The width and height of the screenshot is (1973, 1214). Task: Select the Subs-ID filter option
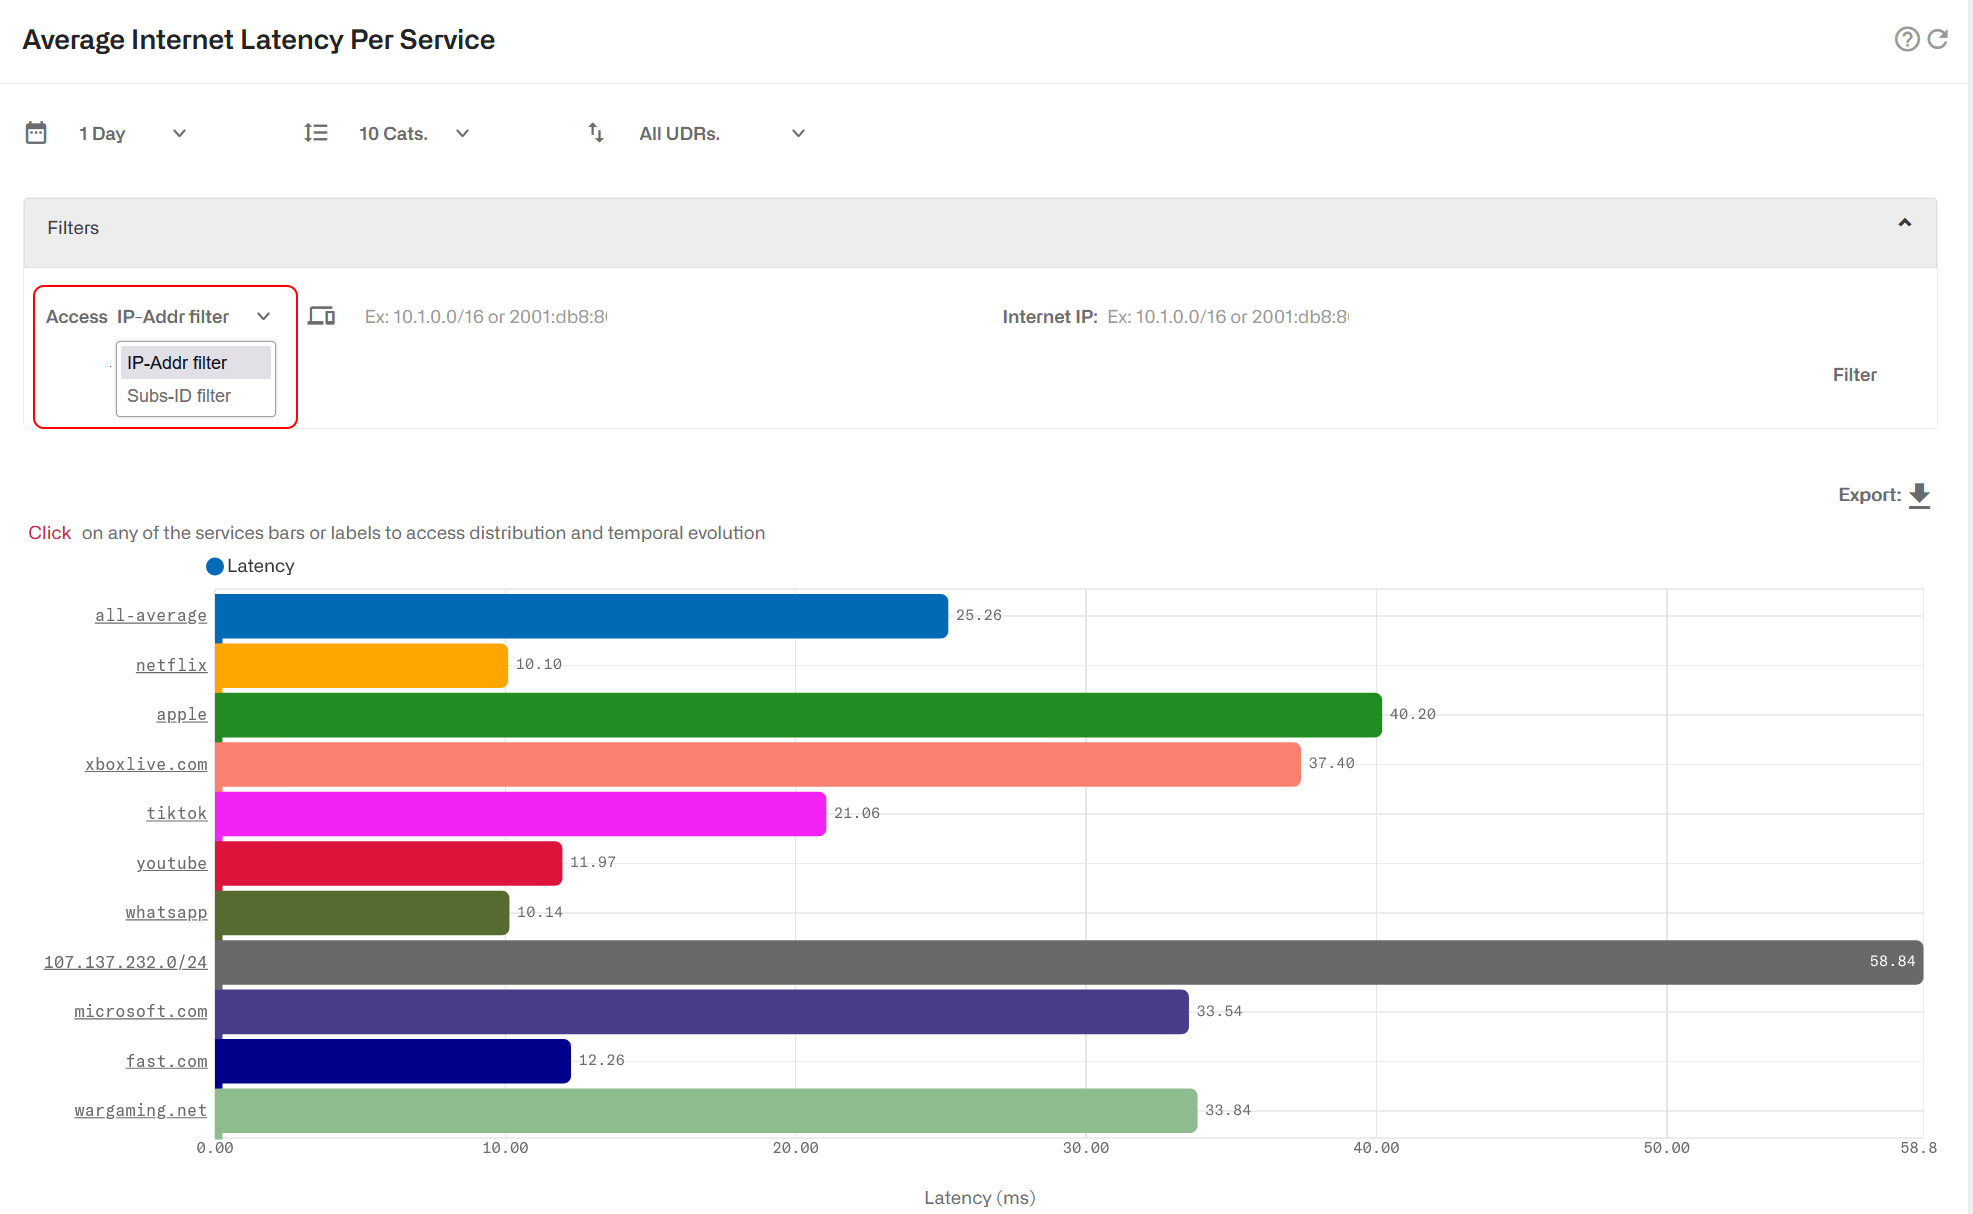(x=196, y=396)
